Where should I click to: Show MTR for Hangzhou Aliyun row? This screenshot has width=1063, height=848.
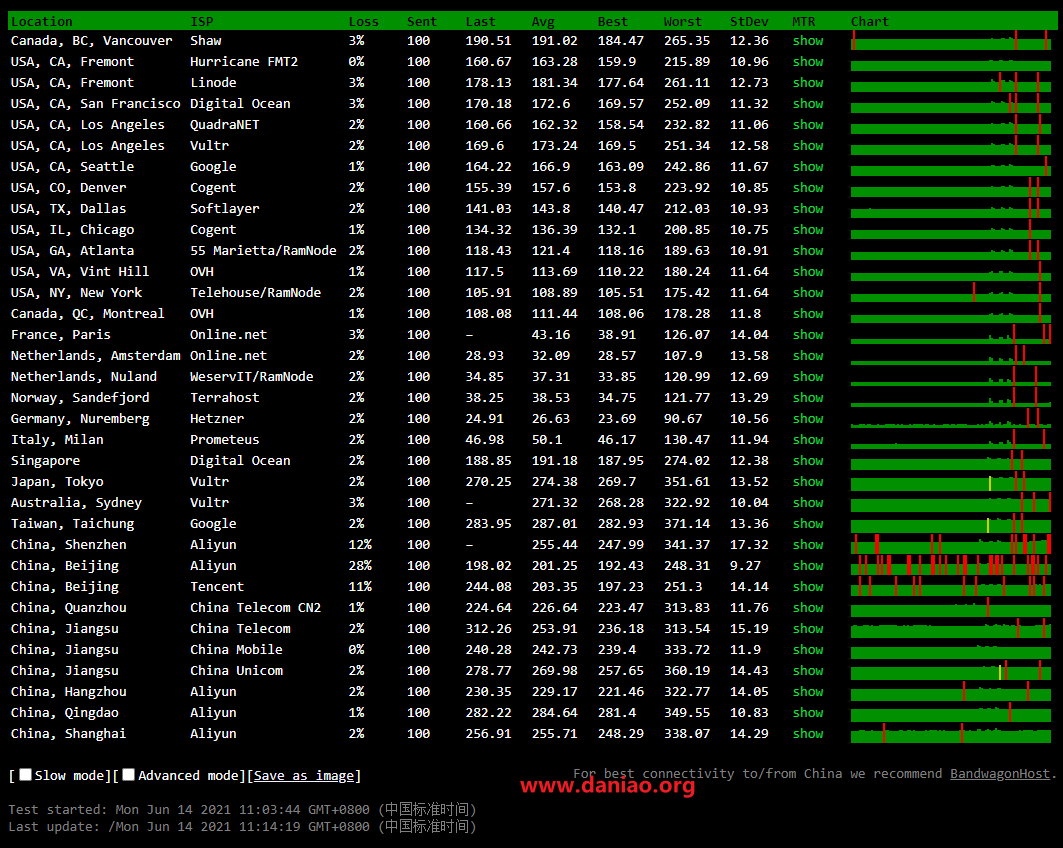coord(808,692)
